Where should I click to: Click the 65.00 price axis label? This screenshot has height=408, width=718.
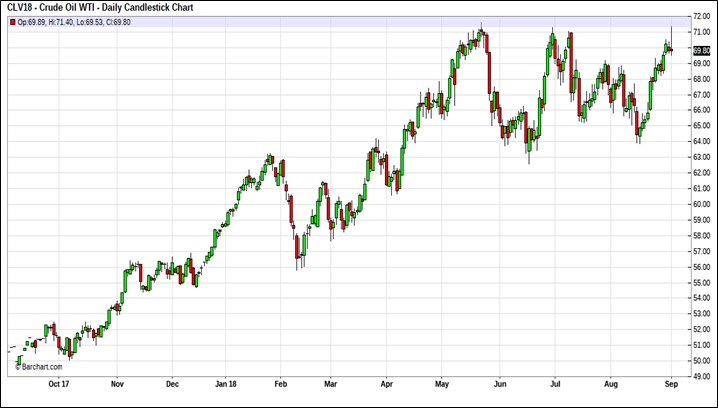click(702, 125)
